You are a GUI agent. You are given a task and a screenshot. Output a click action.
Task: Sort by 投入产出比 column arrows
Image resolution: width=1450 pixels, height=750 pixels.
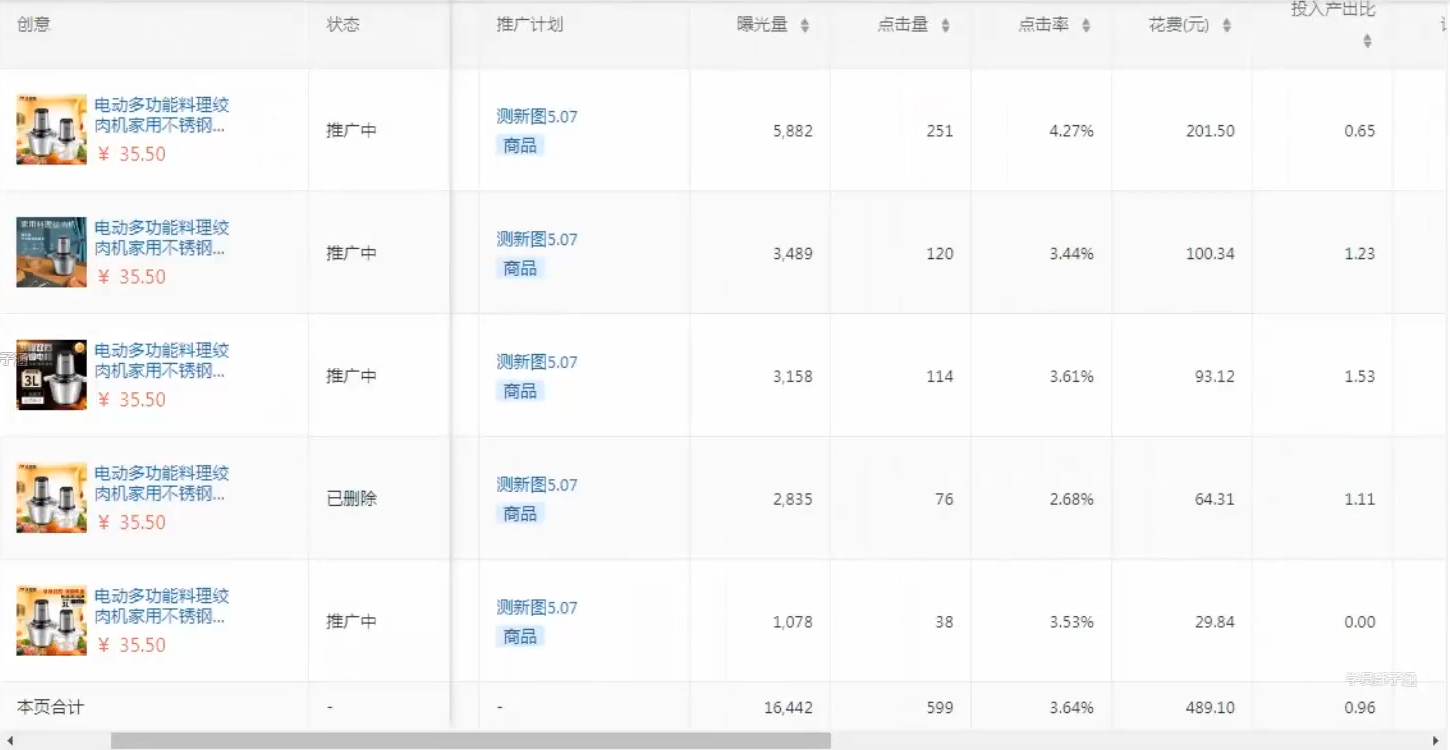1367,41
